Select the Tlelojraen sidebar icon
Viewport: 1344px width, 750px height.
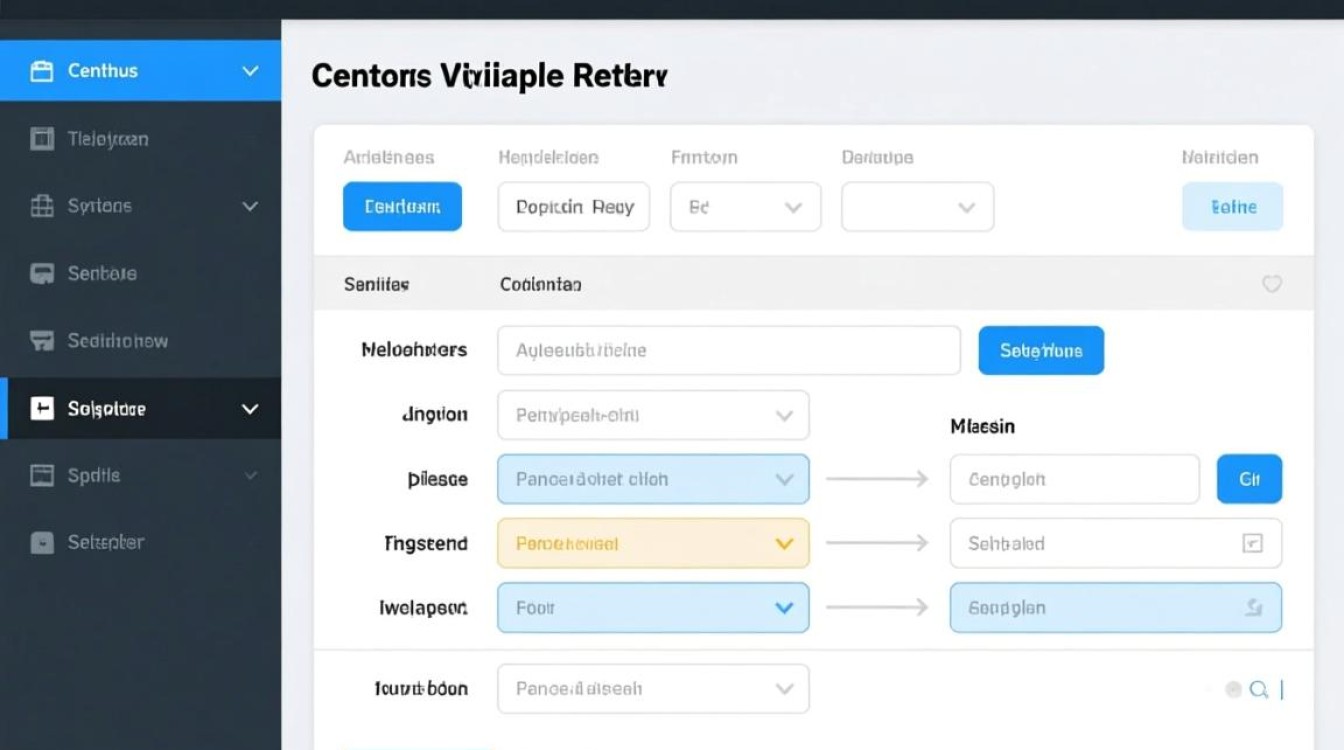[41, 139]
